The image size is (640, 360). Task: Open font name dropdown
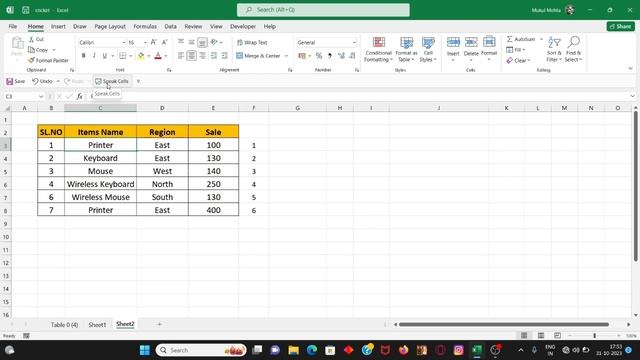point(124,42)
